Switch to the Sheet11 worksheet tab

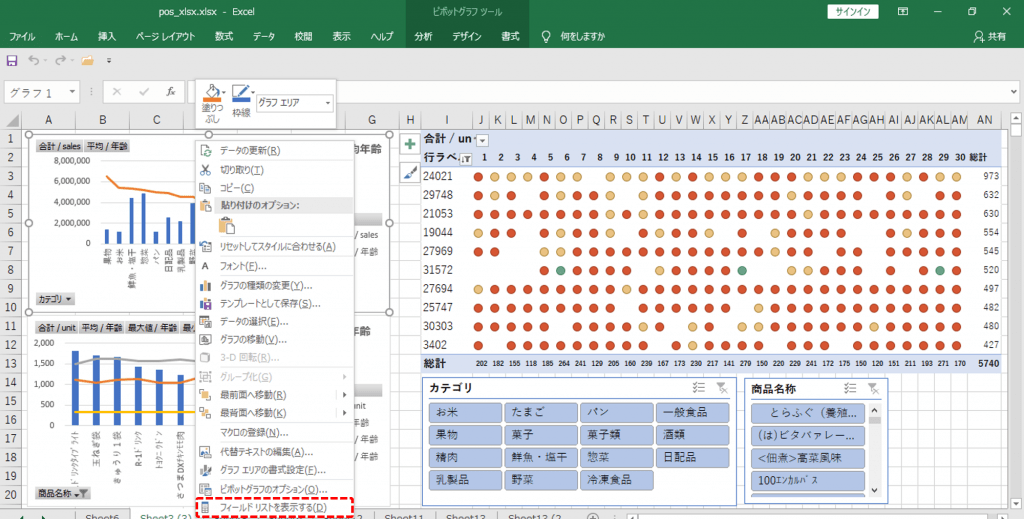[404, 515]
